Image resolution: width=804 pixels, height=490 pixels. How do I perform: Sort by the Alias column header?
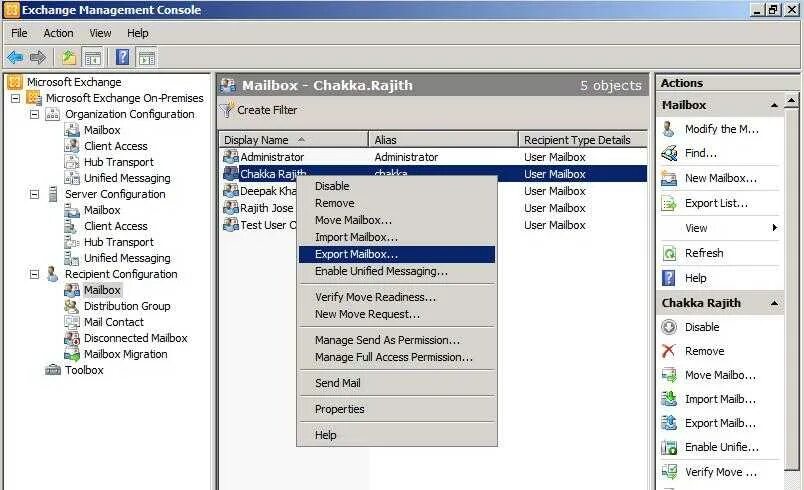[444, 140]
